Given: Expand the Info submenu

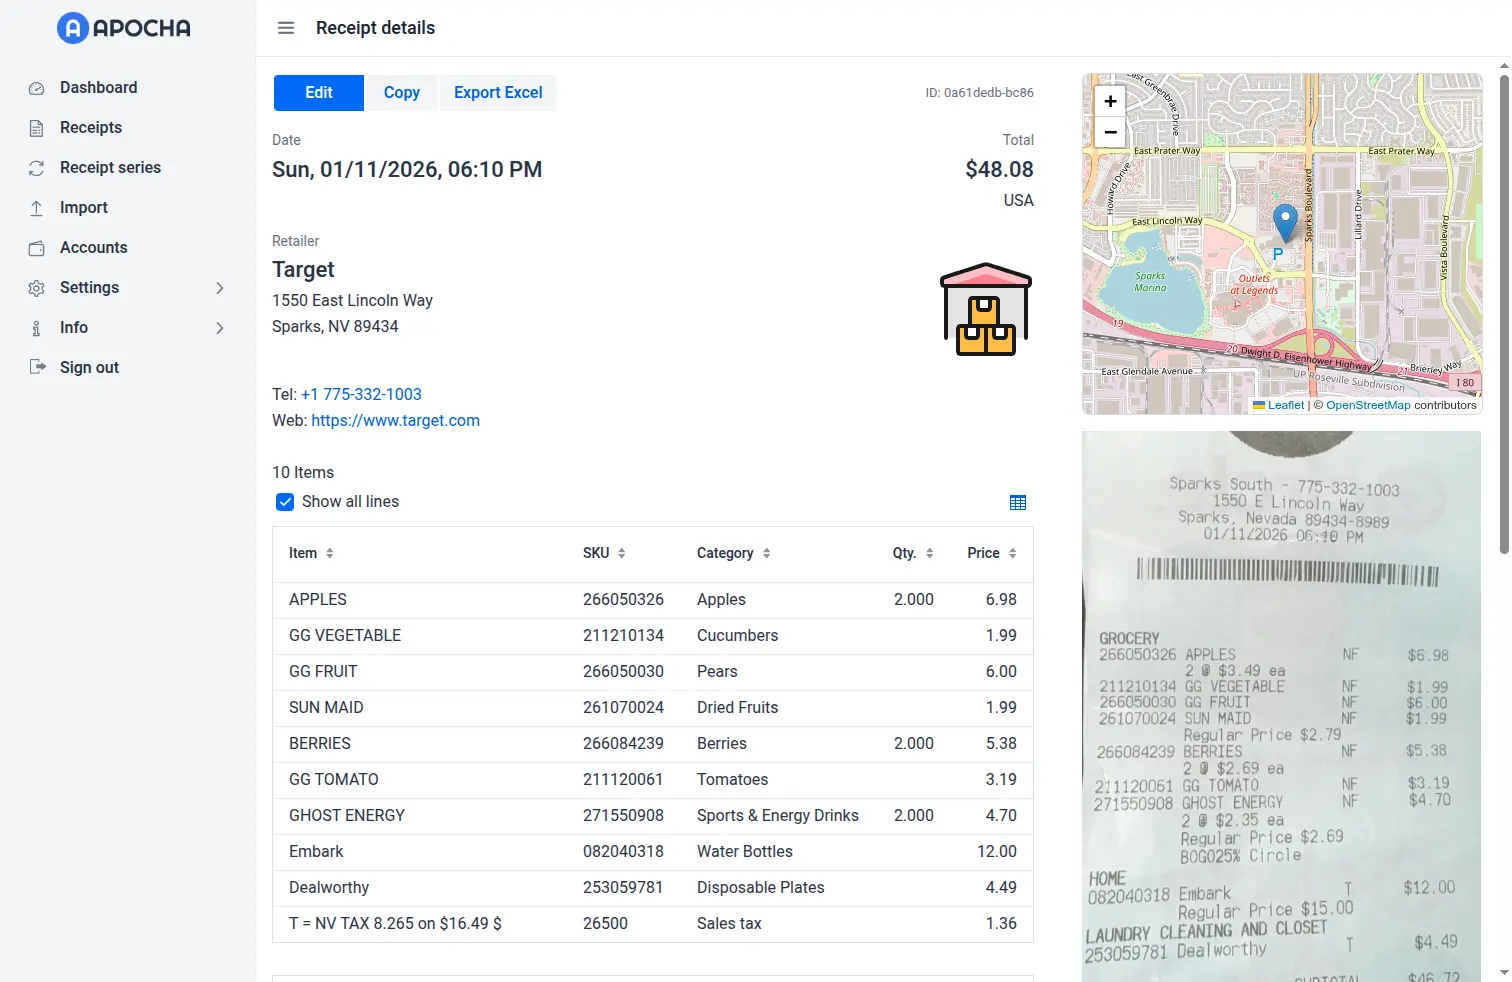Looking at the screenshot, I should pos(220,327).
